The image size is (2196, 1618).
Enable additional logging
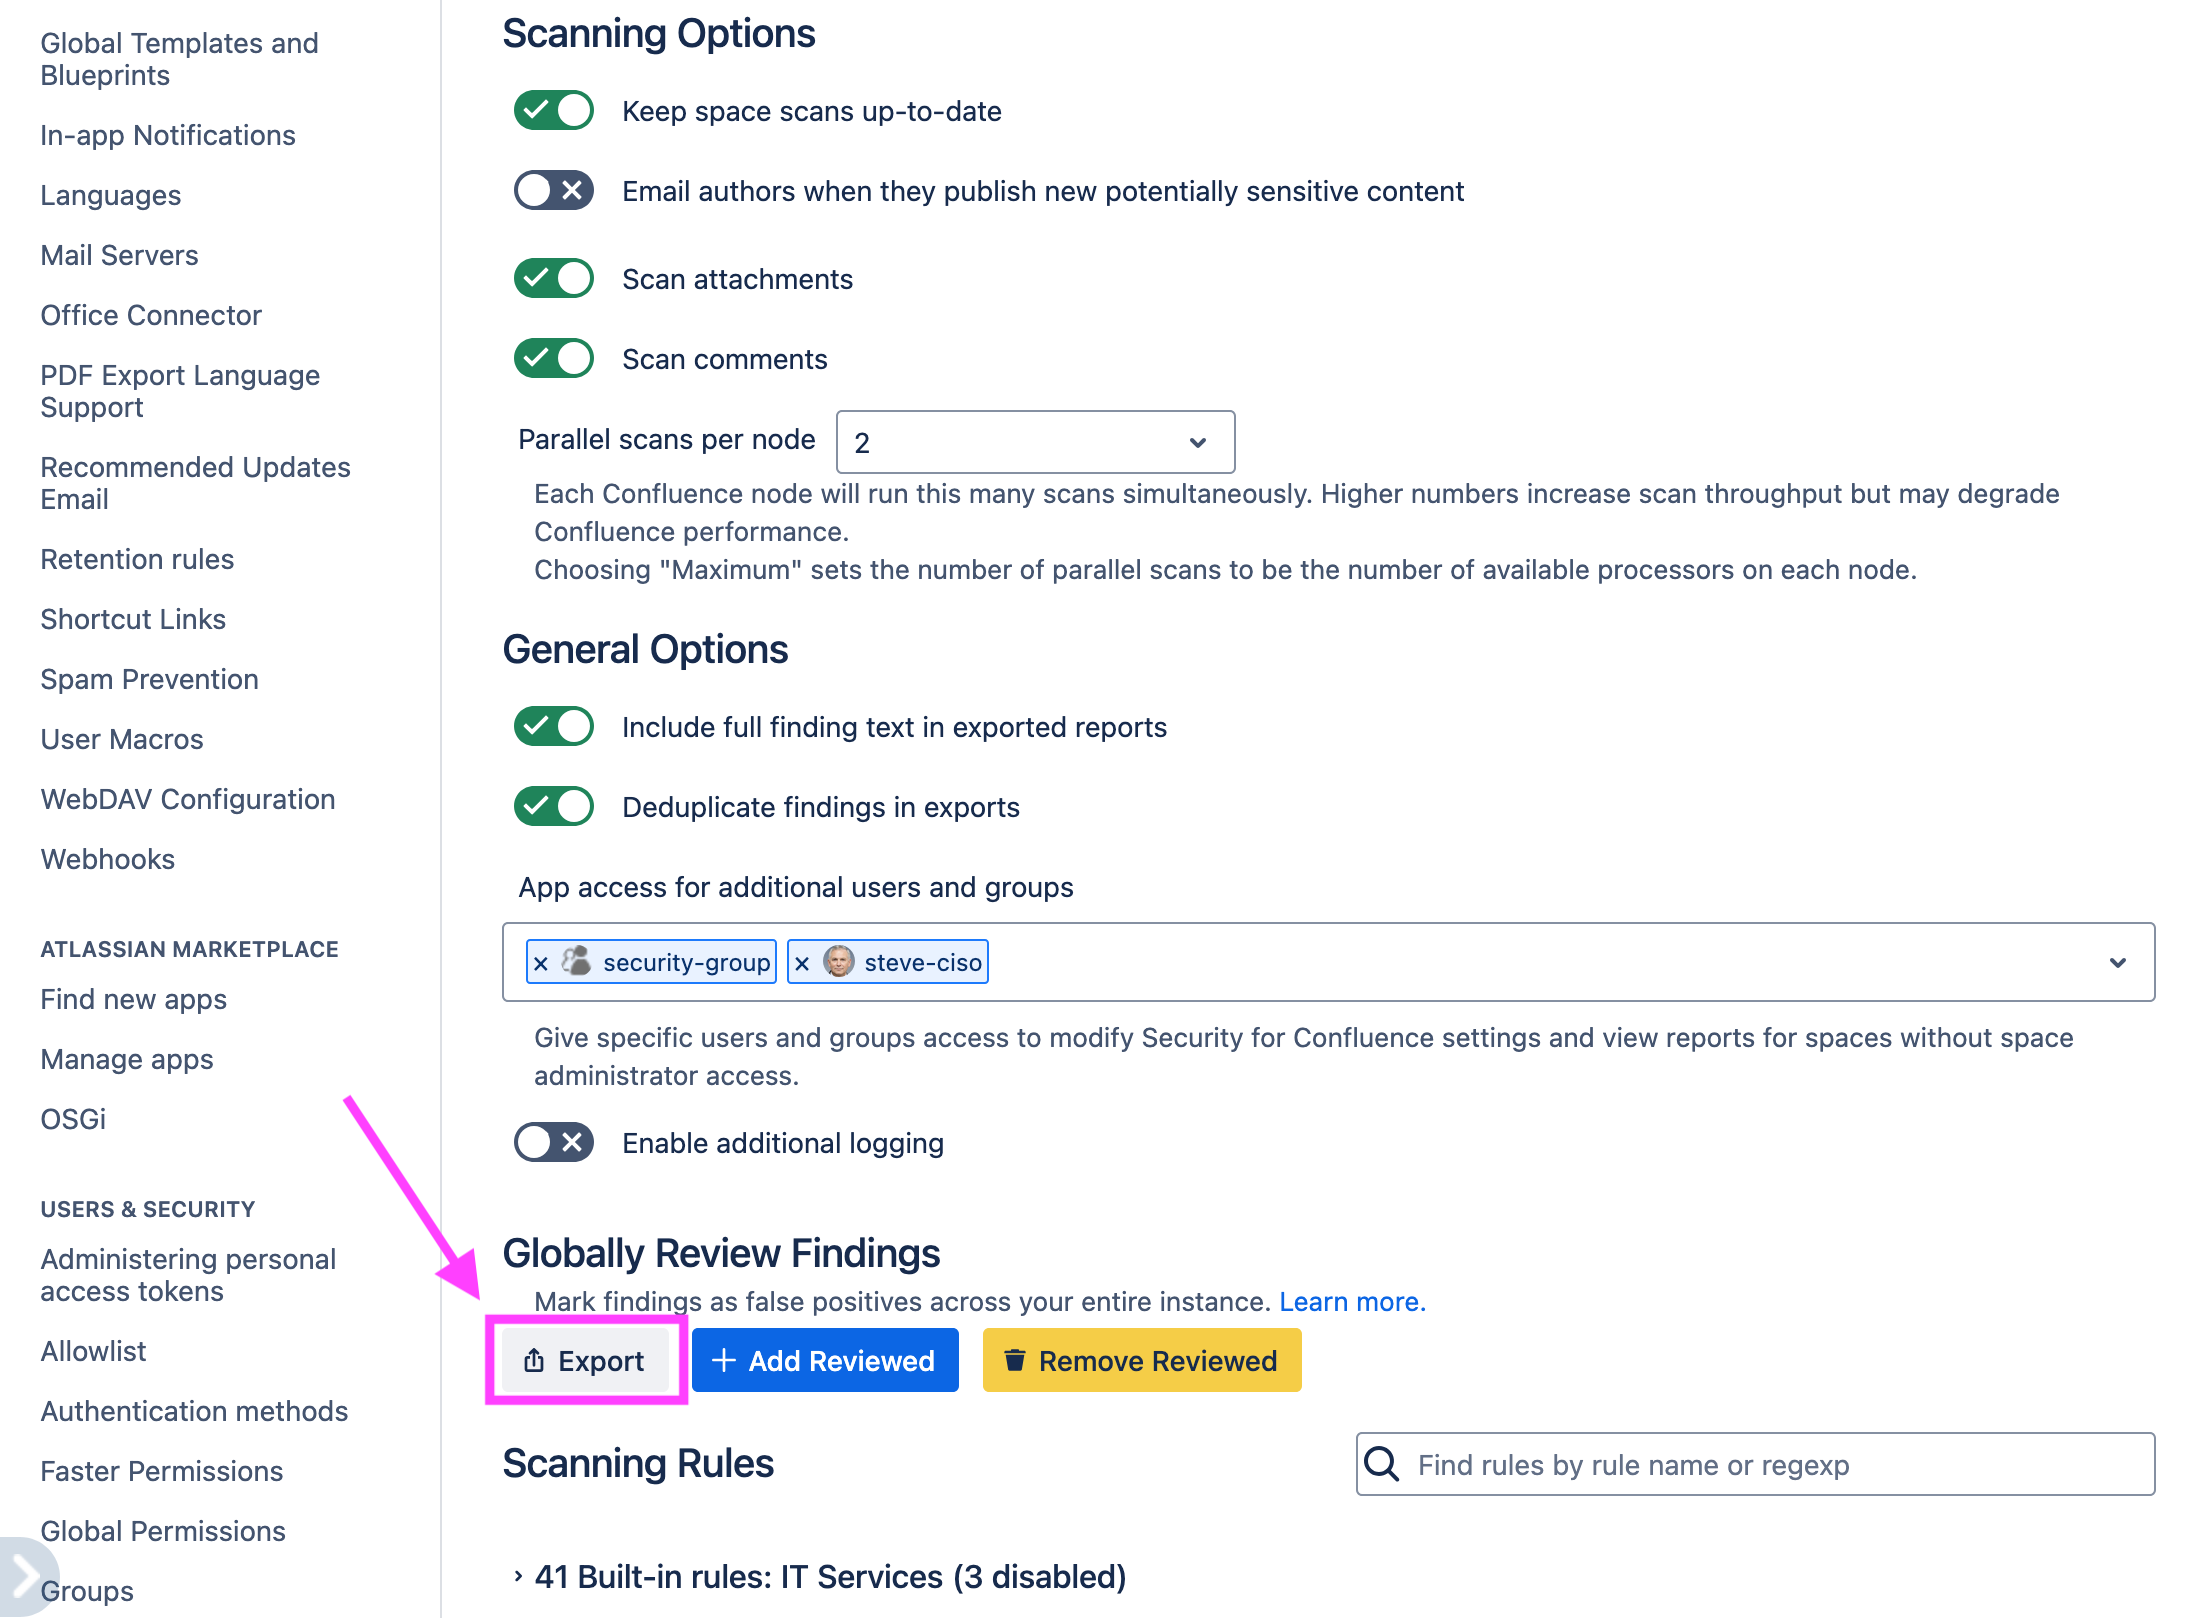pyautogui.click(x=553, y=1142)
